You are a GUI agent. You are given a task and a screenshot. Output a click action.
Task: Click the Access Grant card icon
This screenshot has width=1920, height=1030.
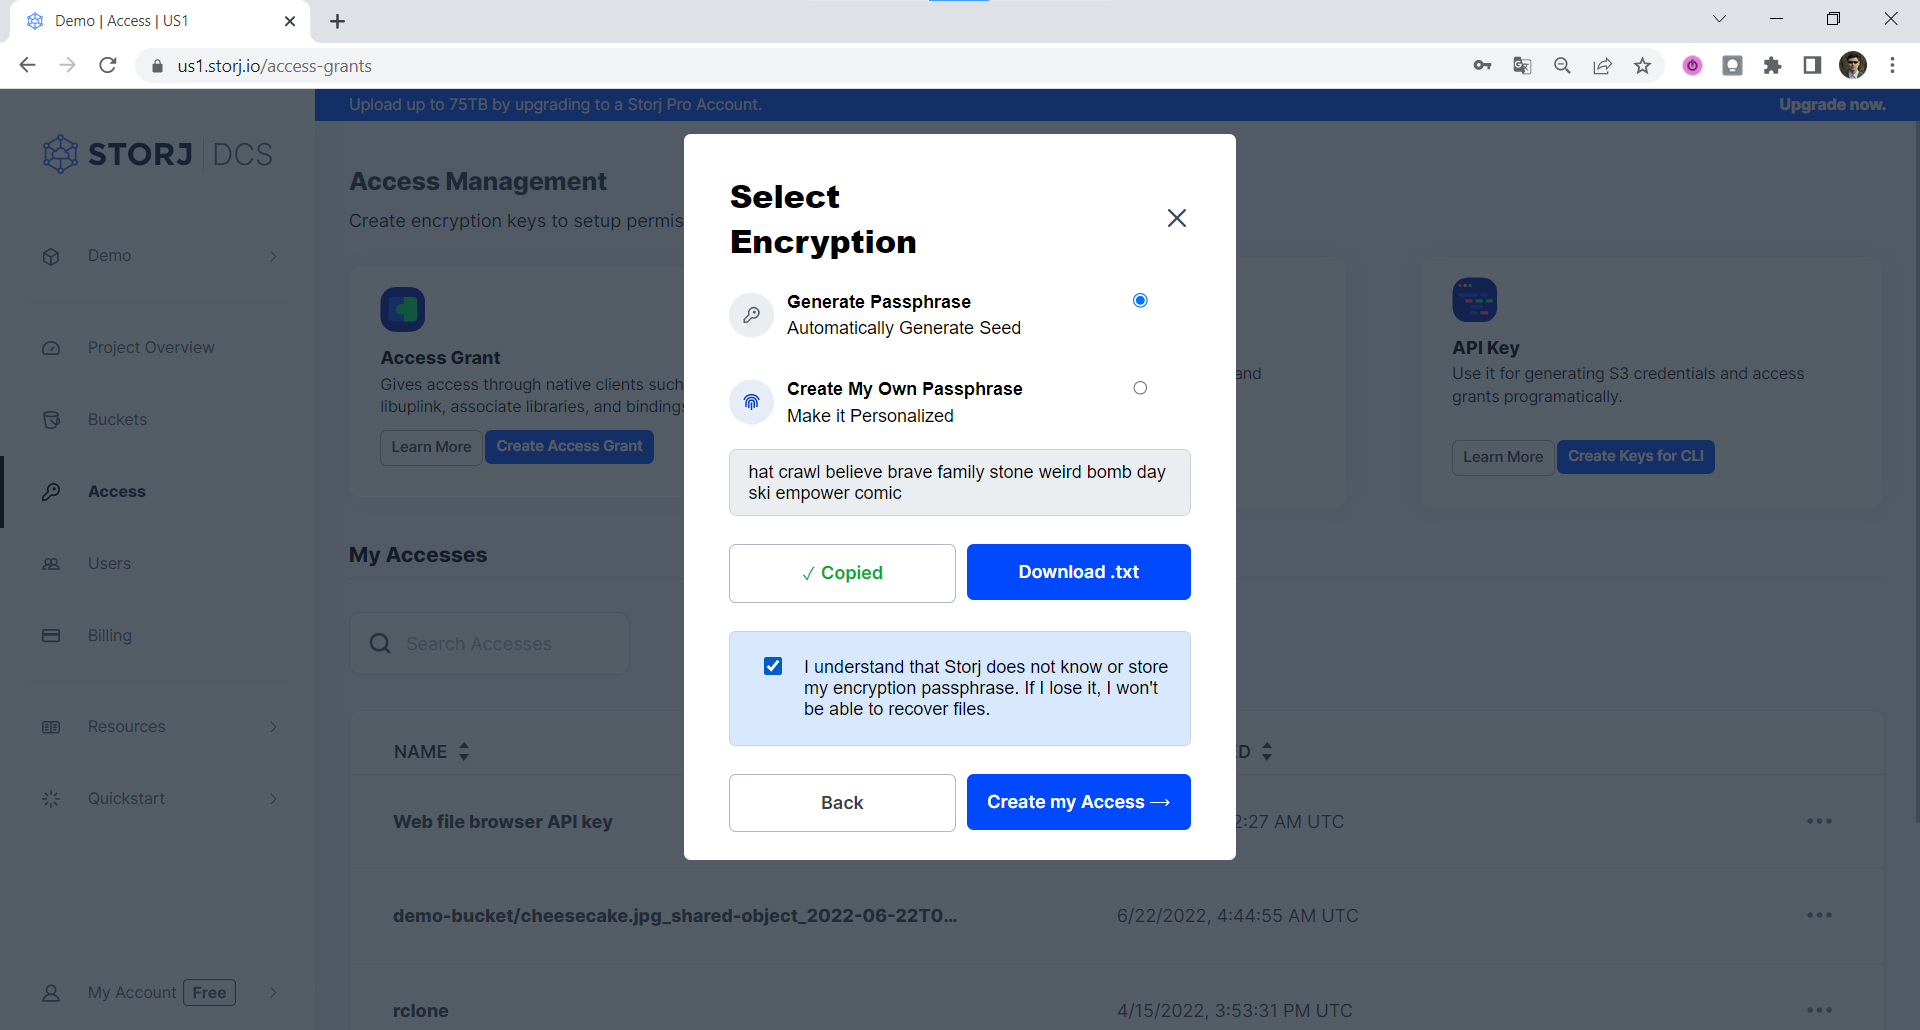(x=402, y=310)
